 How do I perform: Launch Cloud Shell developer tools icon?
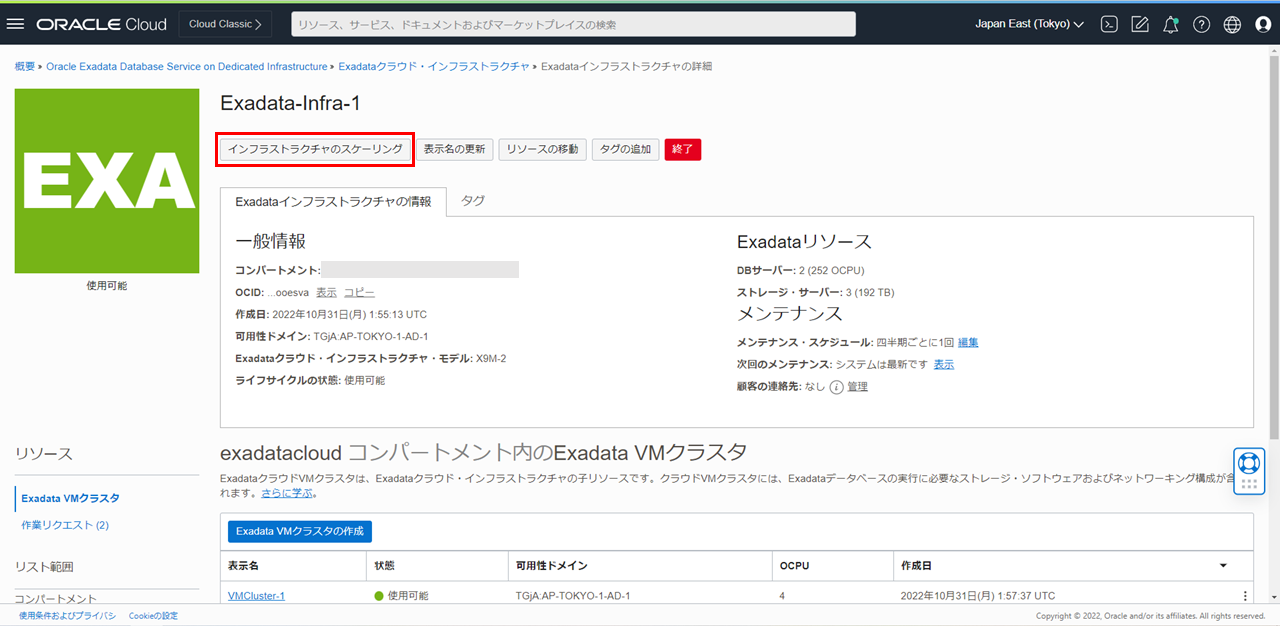1108,24
